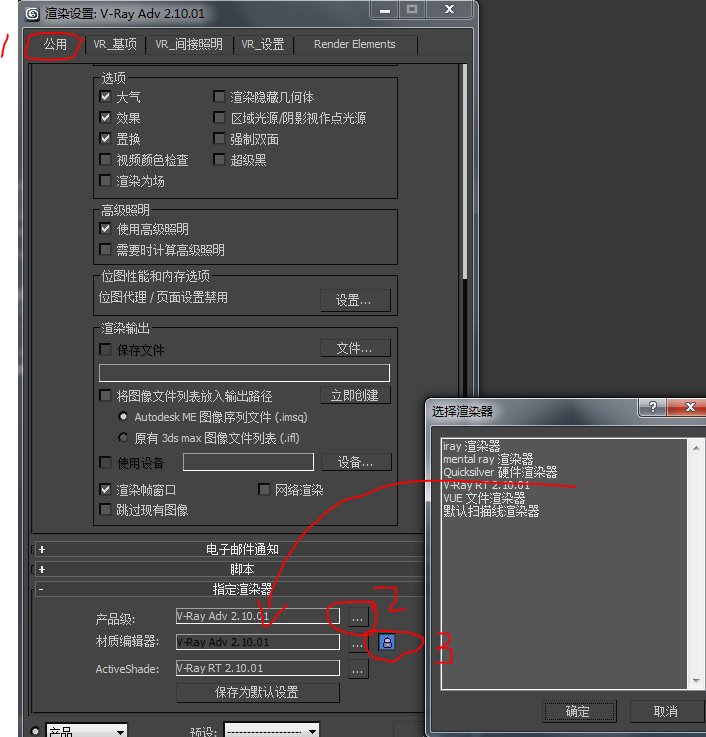Check 将图像文件列表放入输出路径
Screen dimensions: 706x737
point(105,395)
